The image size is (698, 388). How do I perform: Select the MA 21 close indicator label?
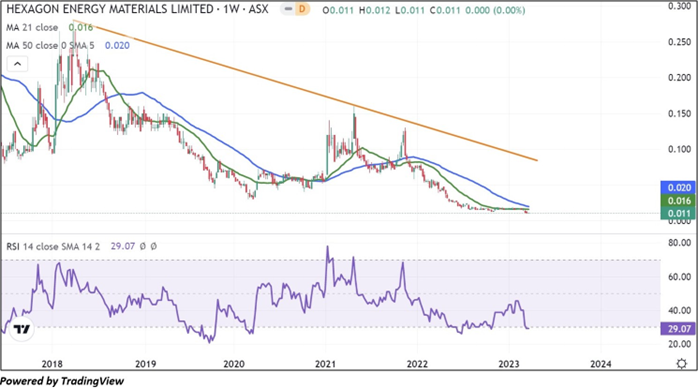(x=32, y=28)
